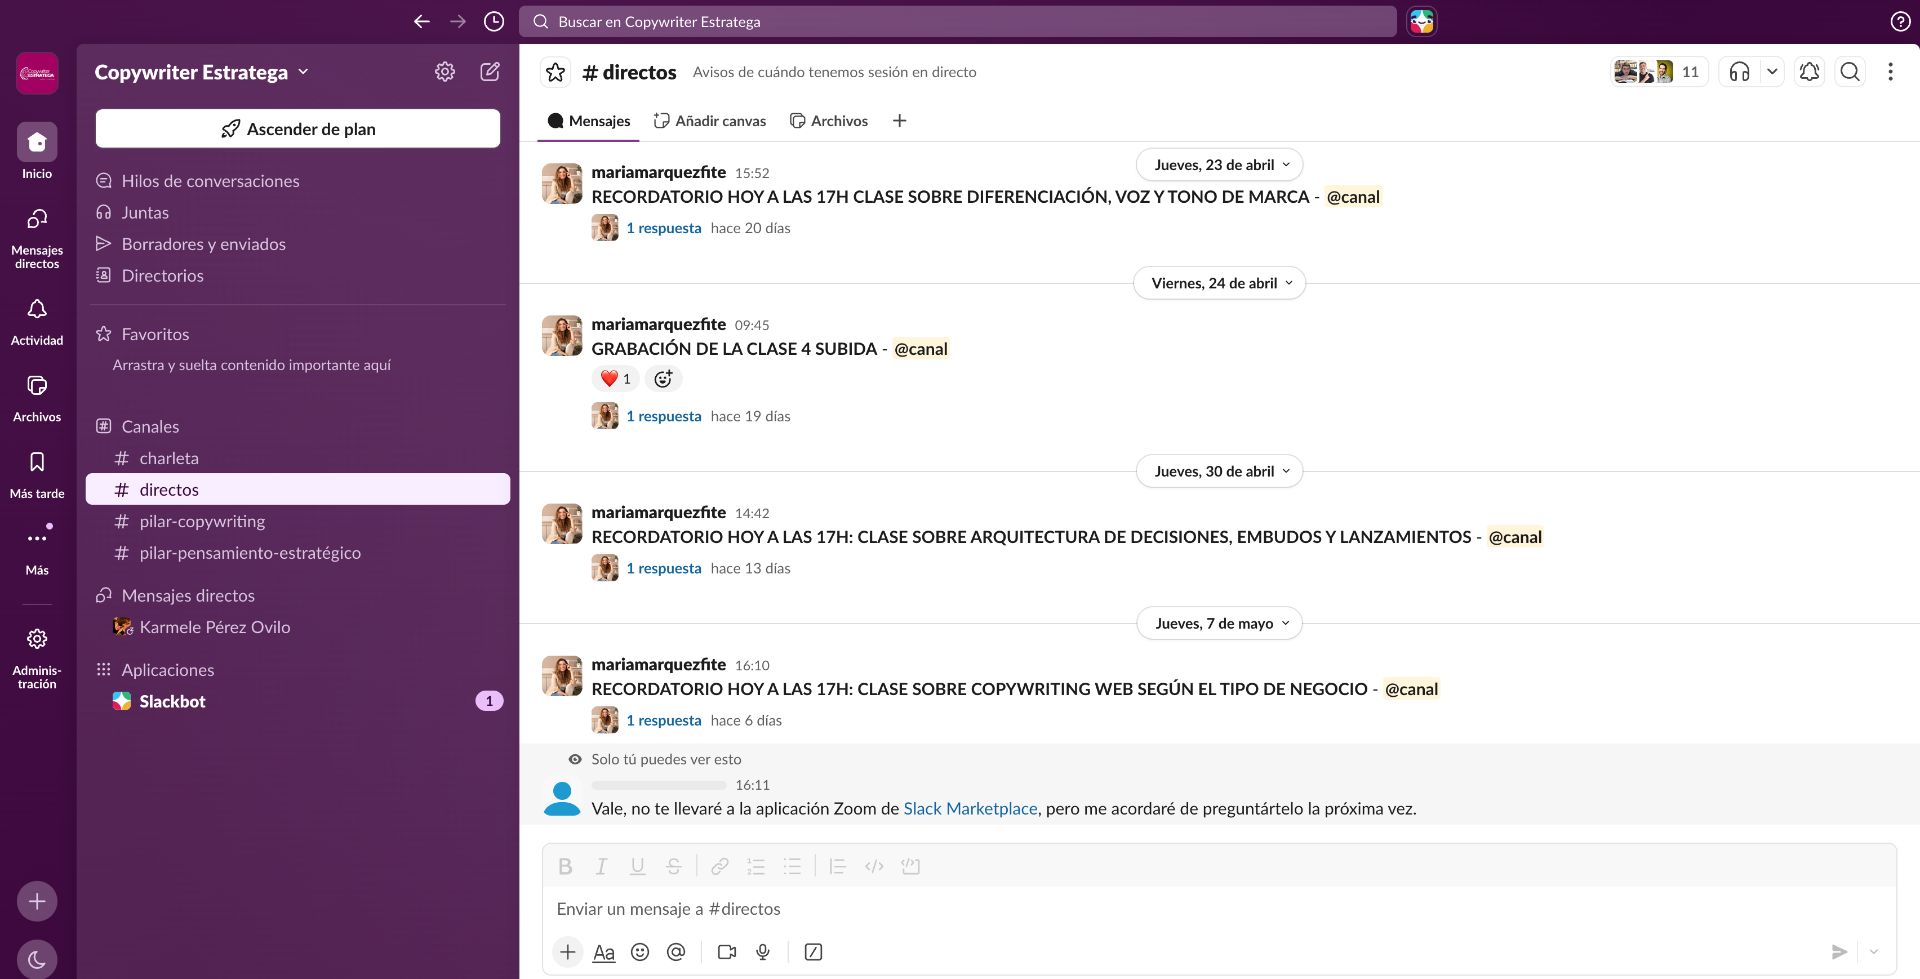Image resolution: width=1920 pixels, height=979 pixels.
Task: Open the Archivos tab
Action: tap(829, 121)
